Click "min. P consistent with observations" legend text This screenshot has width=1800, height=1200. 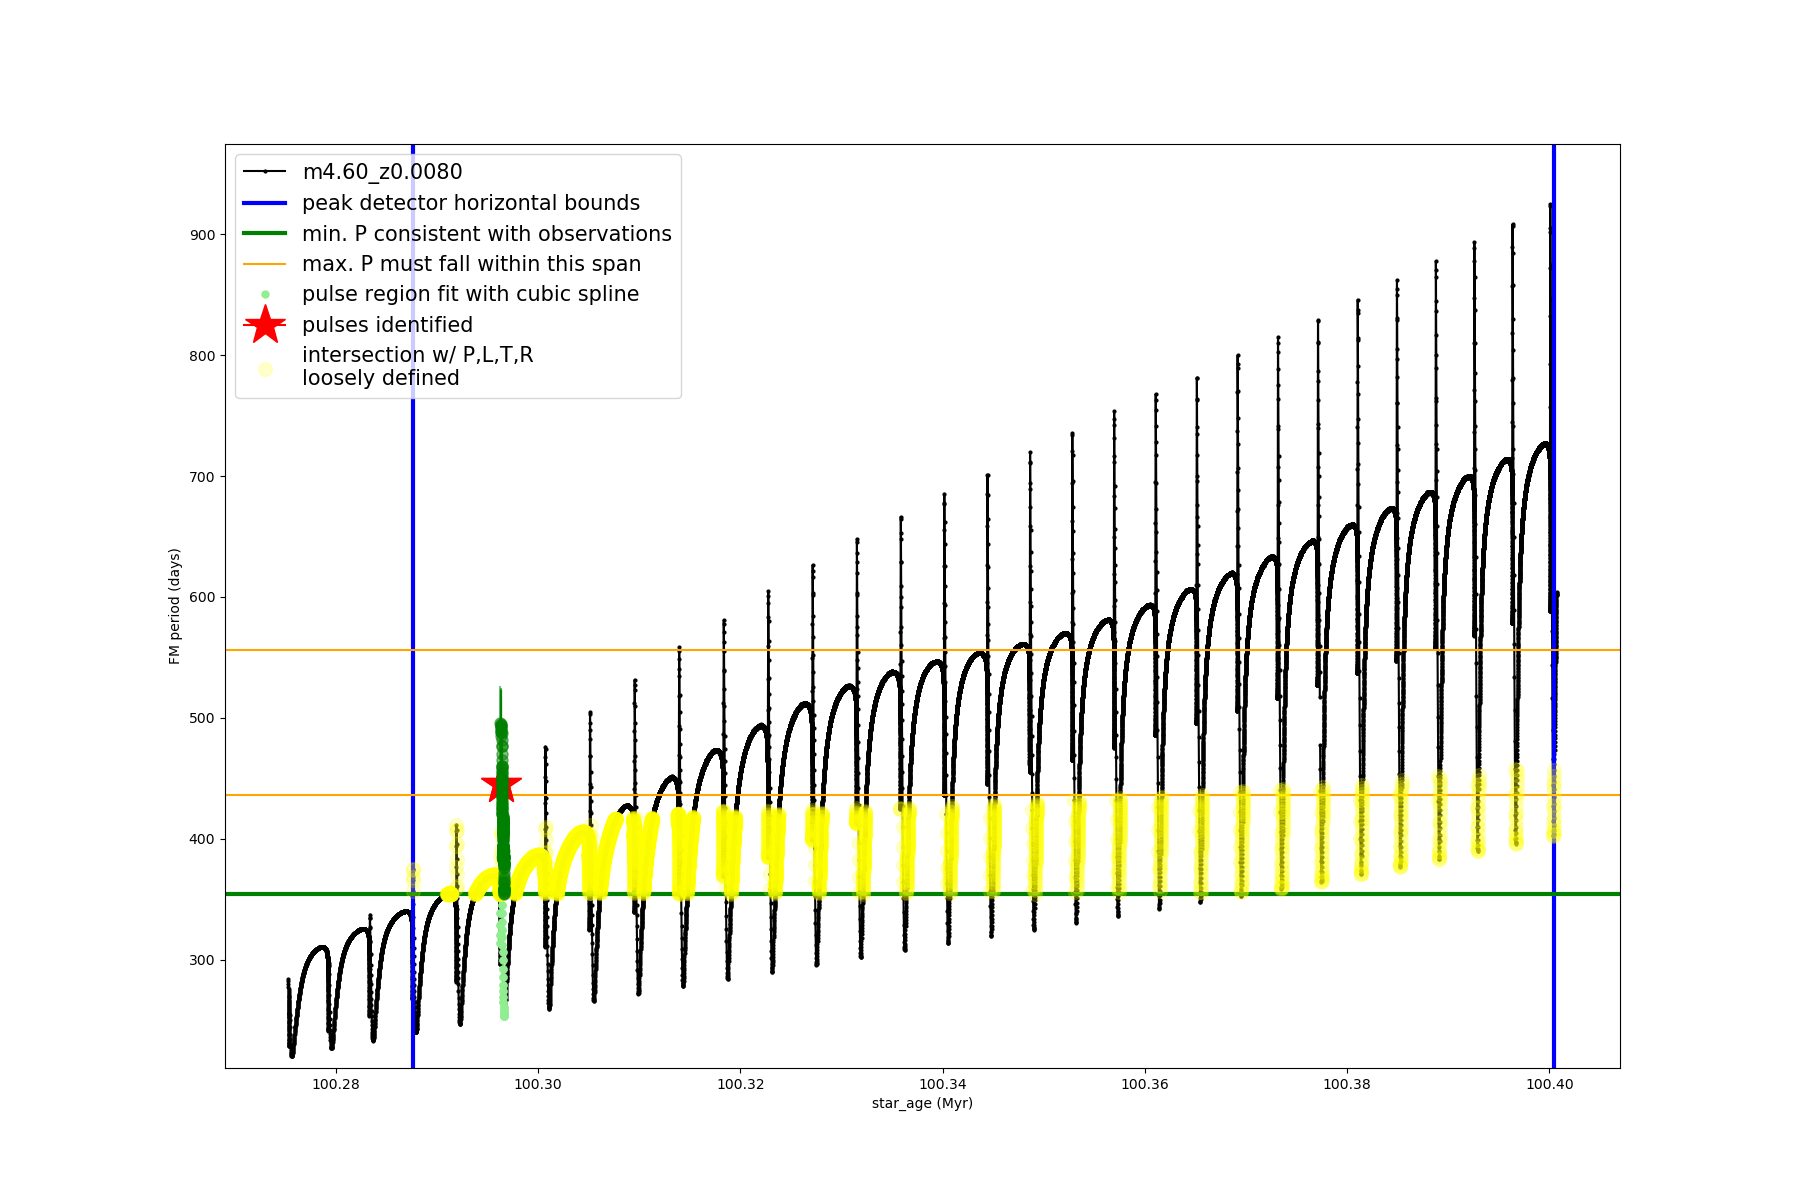(487, 234)
